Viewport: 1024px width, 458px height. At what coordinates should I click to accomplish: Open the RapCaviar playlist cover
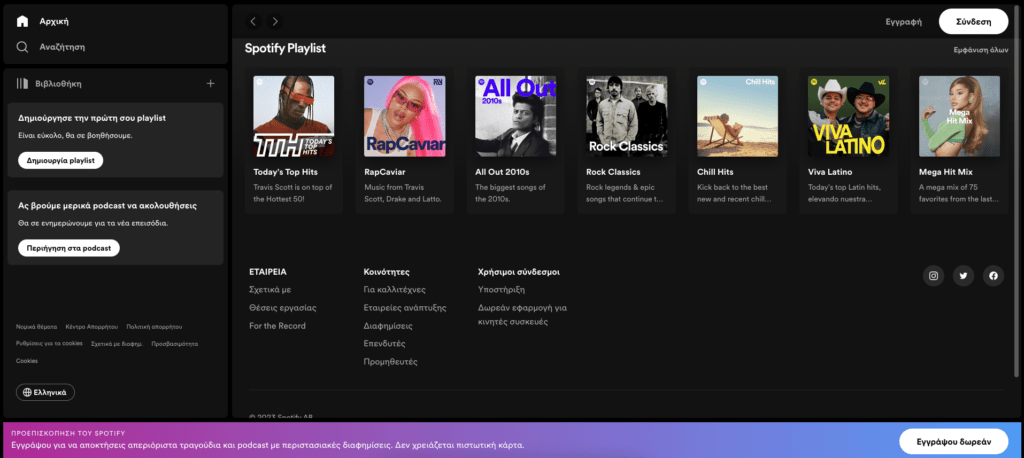point(404,117)
